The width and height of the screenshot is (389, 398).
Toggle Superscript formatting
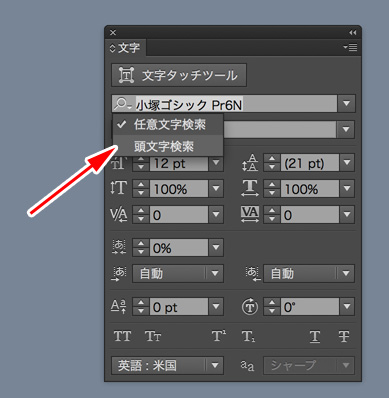point(219,336)
